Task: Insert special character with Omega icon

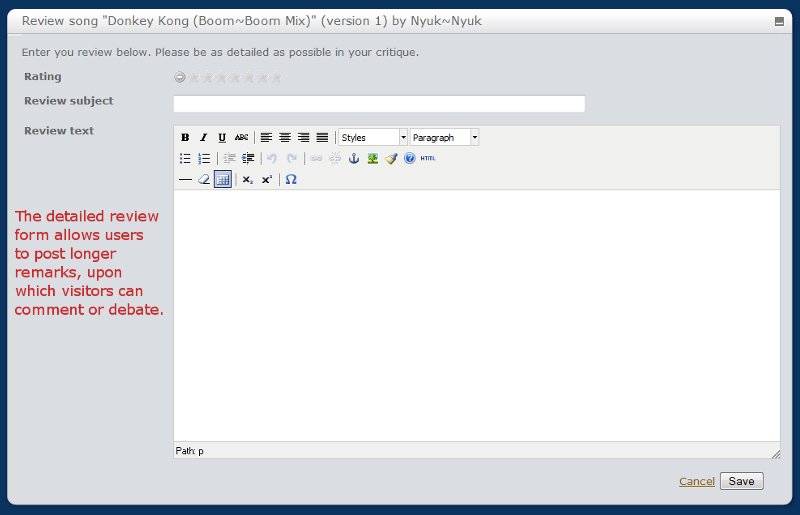Action: point(291,179)
